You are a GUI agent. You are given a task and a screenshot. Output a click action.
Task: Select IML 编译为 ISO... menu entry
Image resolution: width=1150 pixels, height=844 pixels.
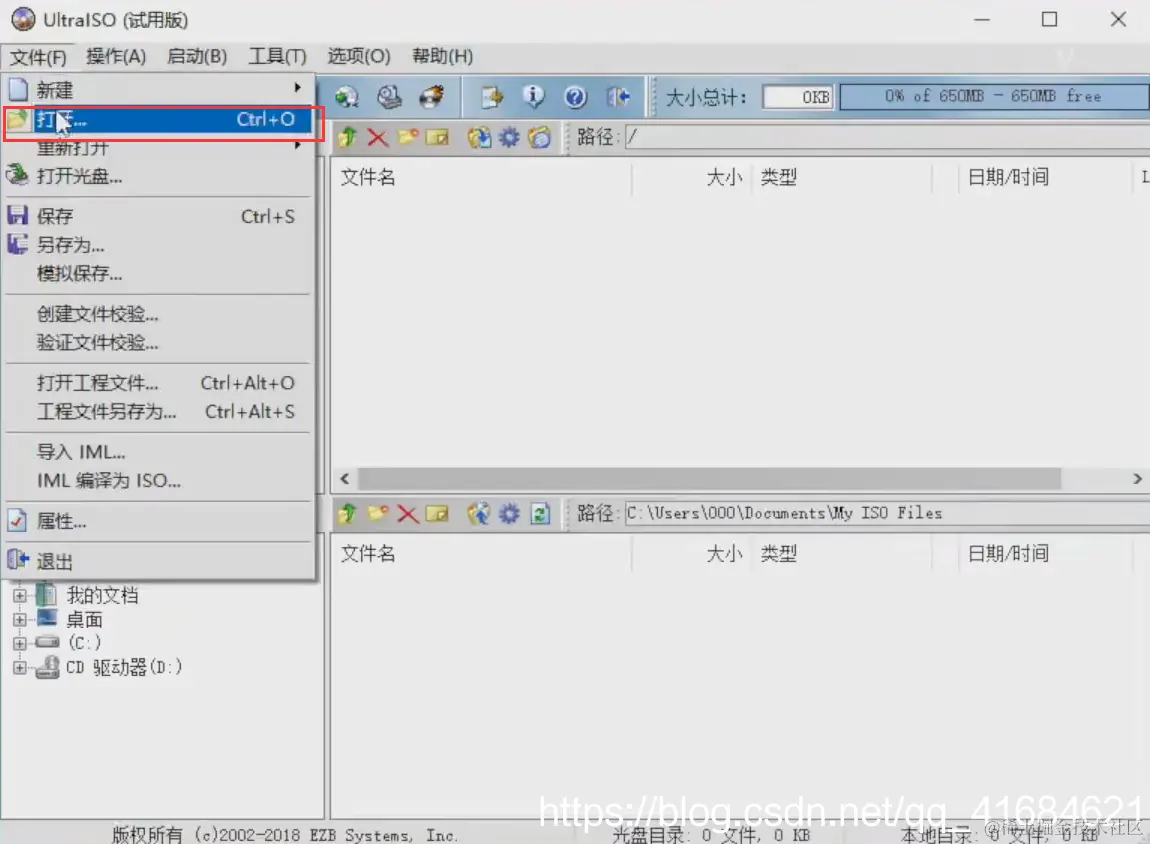coord(158,480)
